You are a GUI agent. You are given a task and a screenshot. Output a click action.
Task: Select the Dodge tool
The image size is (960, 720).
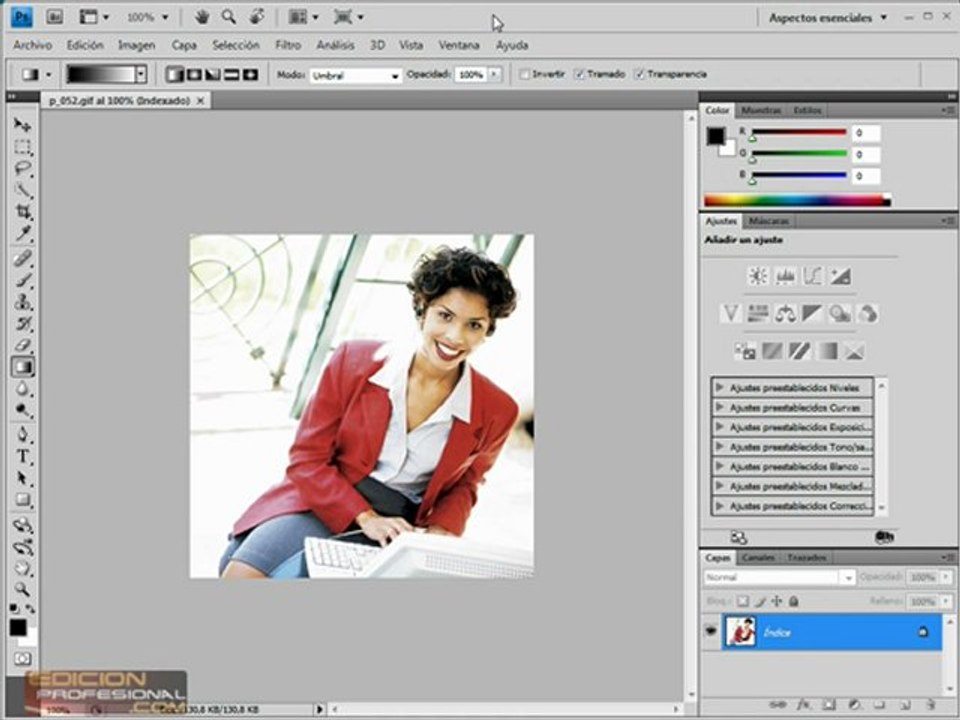[23, 410]
